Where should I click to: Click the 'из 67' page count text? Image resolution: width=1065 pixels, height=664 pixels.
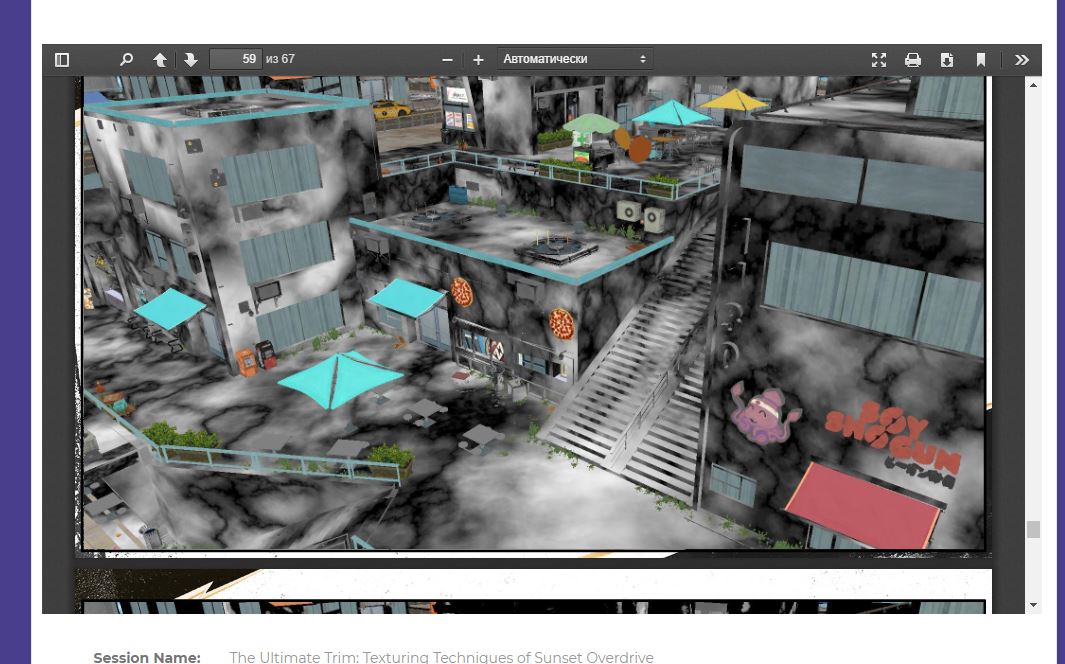pos(281,59)
